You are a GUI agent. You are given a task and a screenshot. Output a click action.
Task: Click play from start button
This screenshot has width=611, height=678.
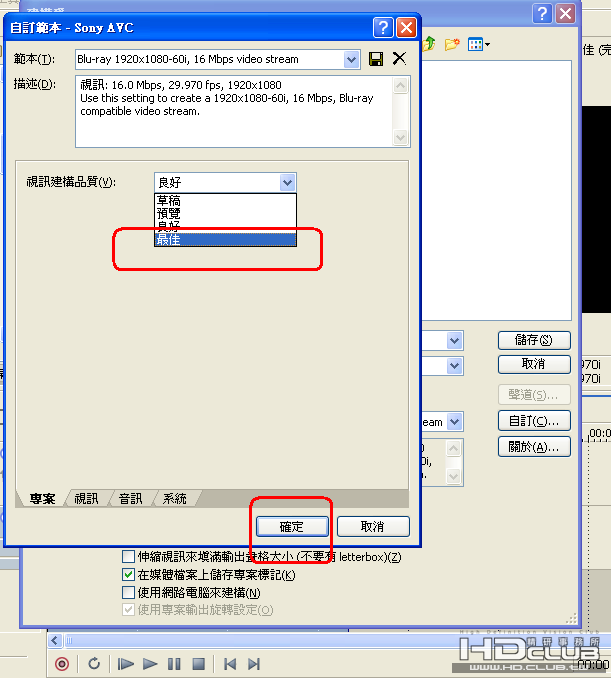125,664
